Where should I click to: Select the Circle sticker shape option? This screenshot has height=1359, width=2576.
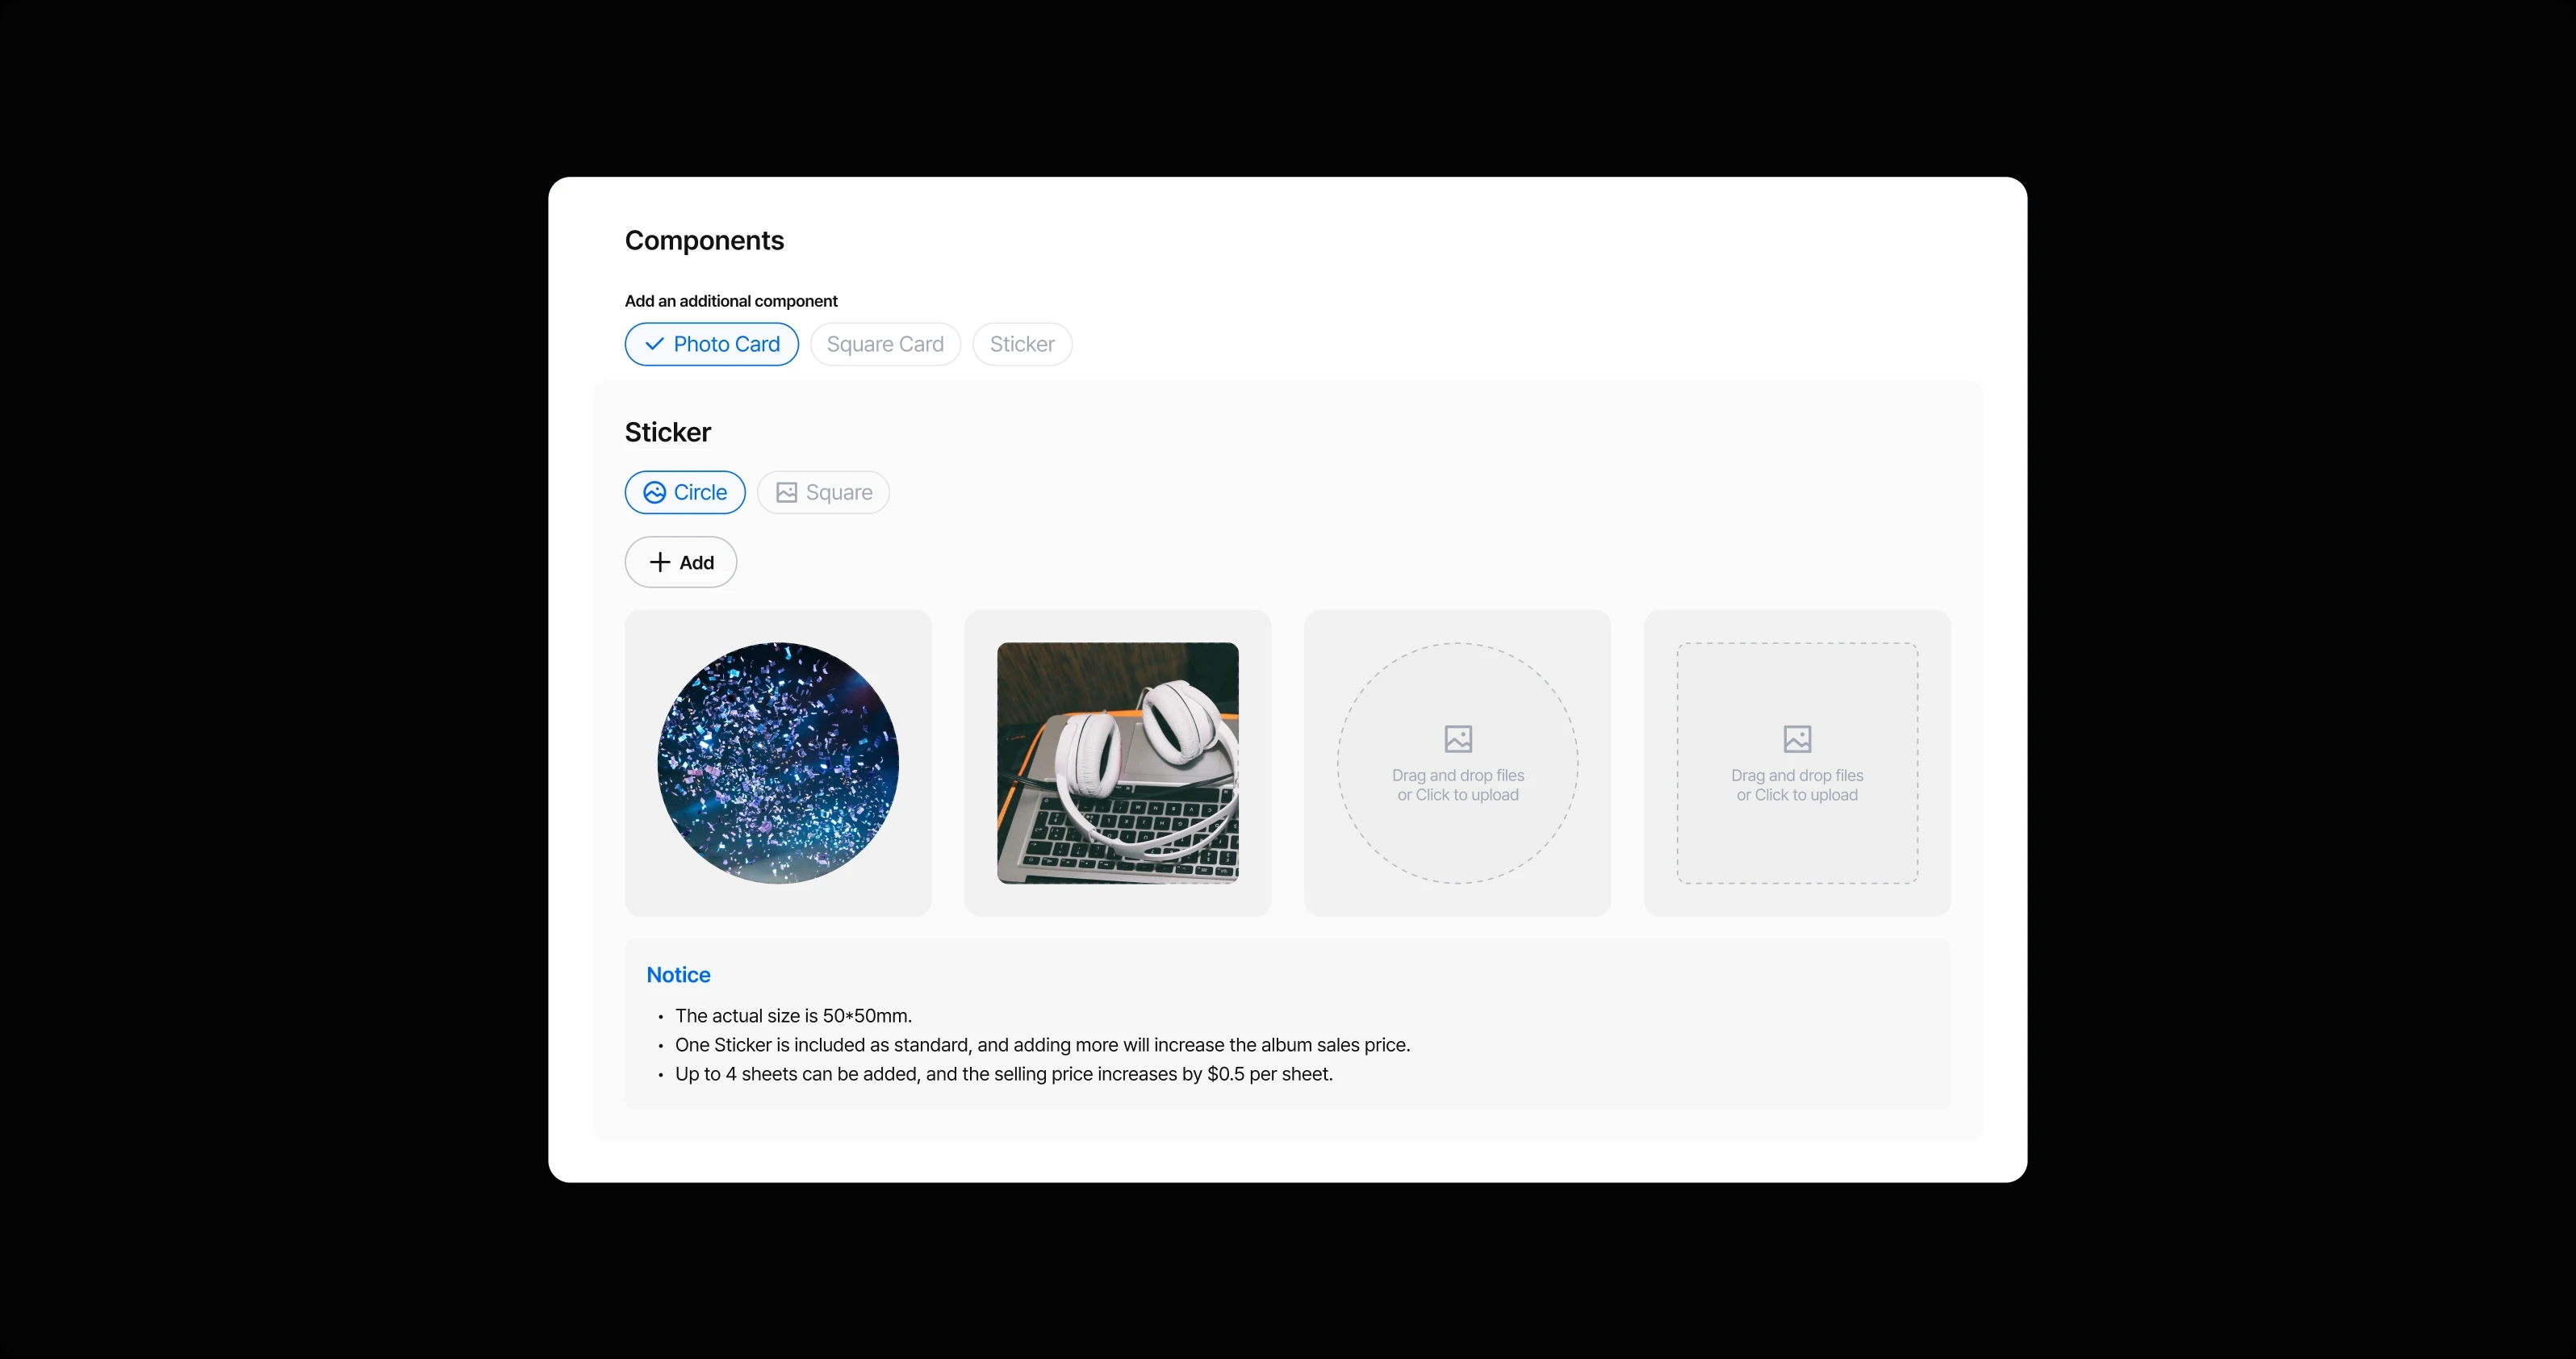point(685,492)
